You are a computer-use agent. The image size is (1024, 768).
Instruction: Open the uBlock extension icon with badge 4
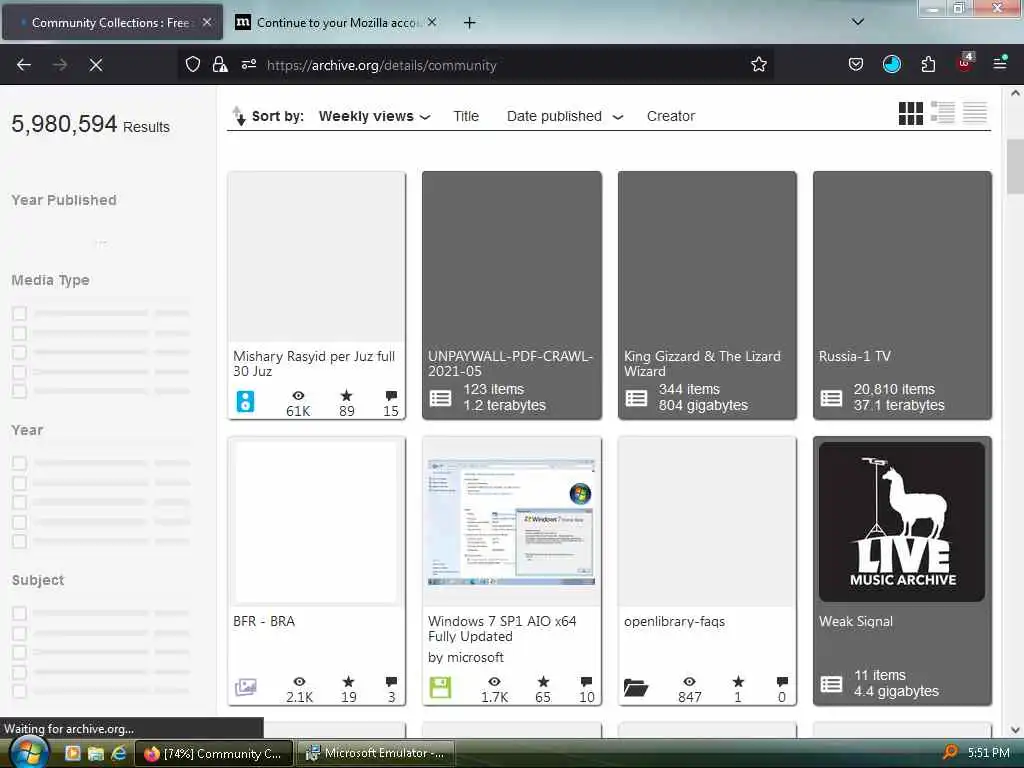(x=965, y=63)
